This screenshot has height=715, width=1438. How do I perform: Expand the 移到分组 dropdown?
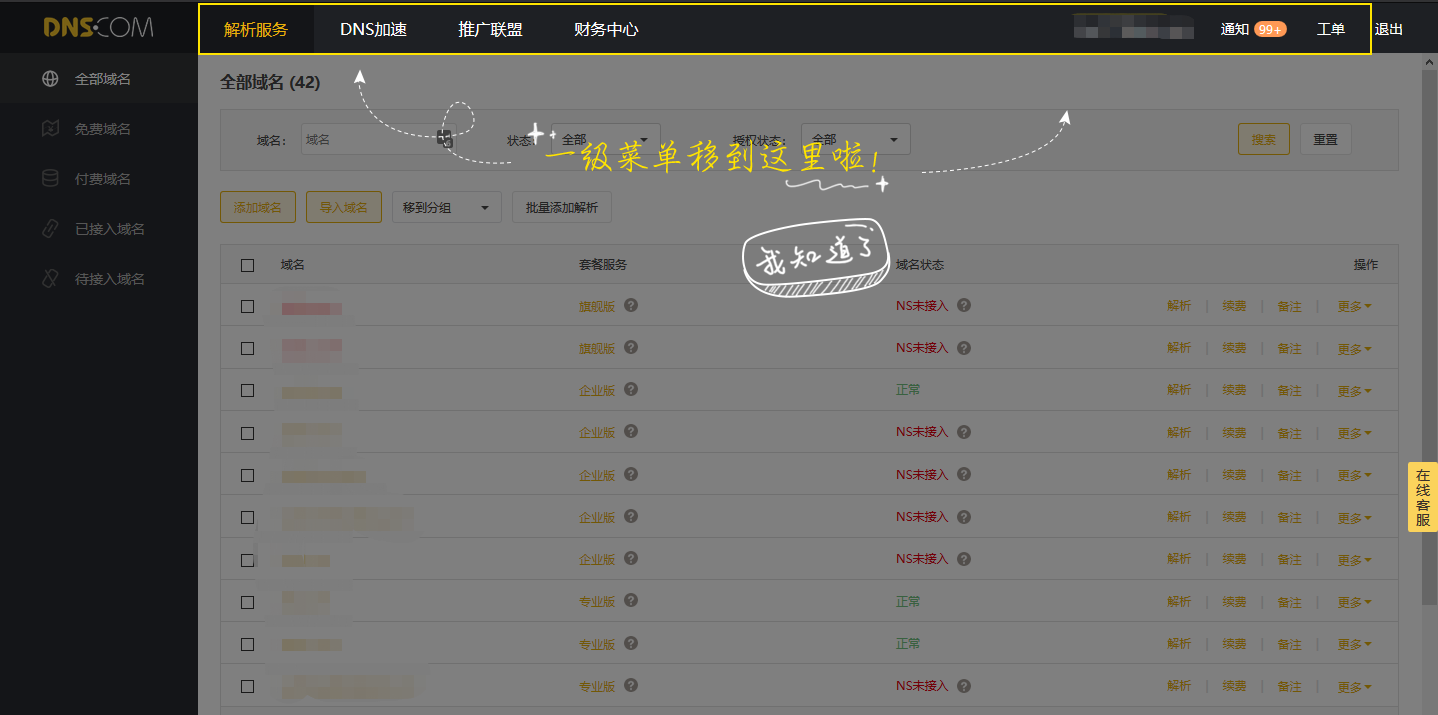click(446, 208)
